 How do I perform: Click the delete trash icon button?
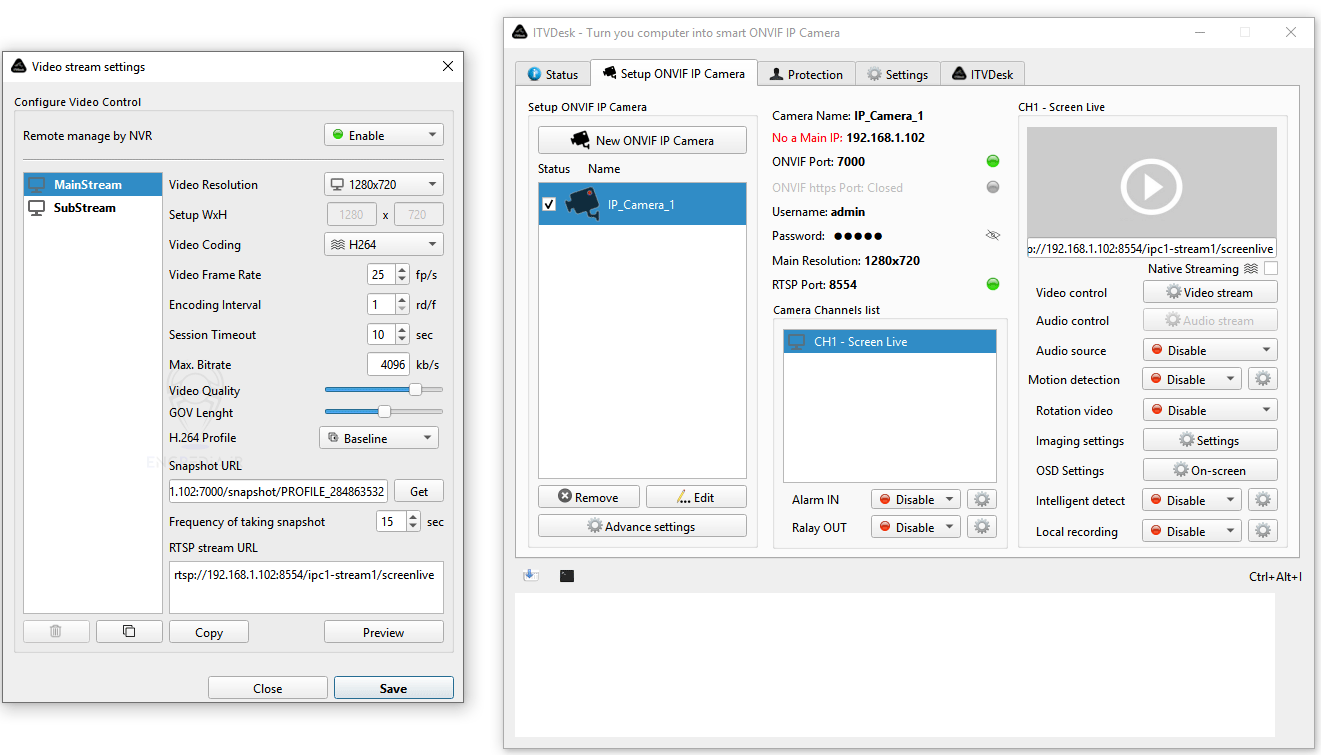tap(56, 632)
